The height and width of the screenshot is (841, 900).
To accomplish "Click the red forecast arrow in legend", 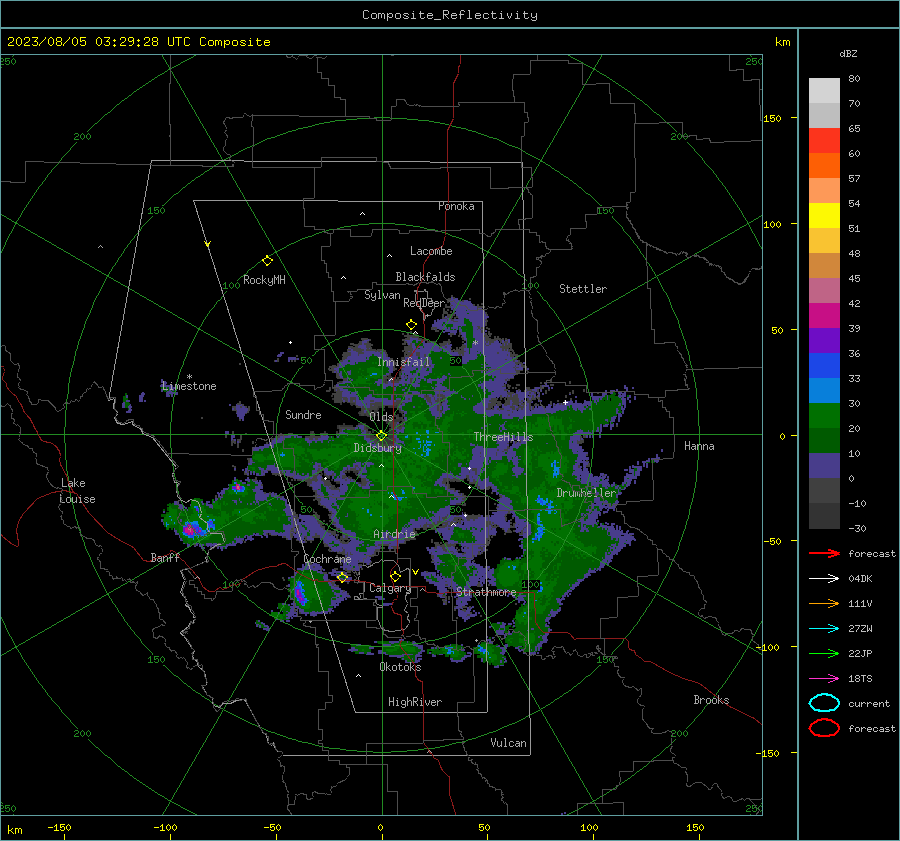I will [x=824, y=553].
